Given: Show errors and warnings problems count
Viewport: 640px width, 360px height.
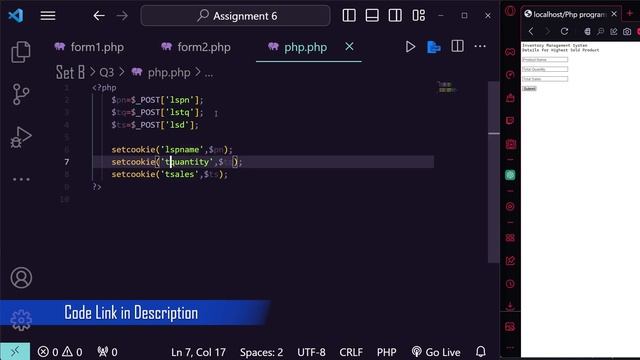Looking at the screenshot, I should click(60, 352).
